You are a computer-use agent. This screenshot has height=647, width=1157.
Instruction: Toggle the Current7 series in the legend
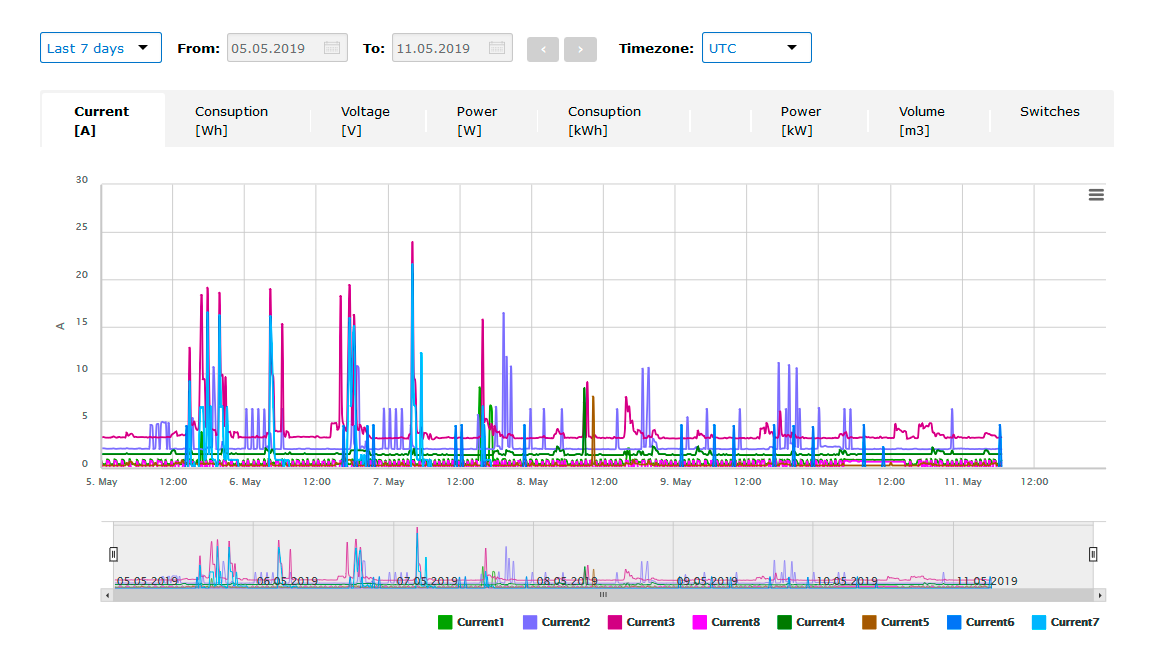click(1066, 623)
